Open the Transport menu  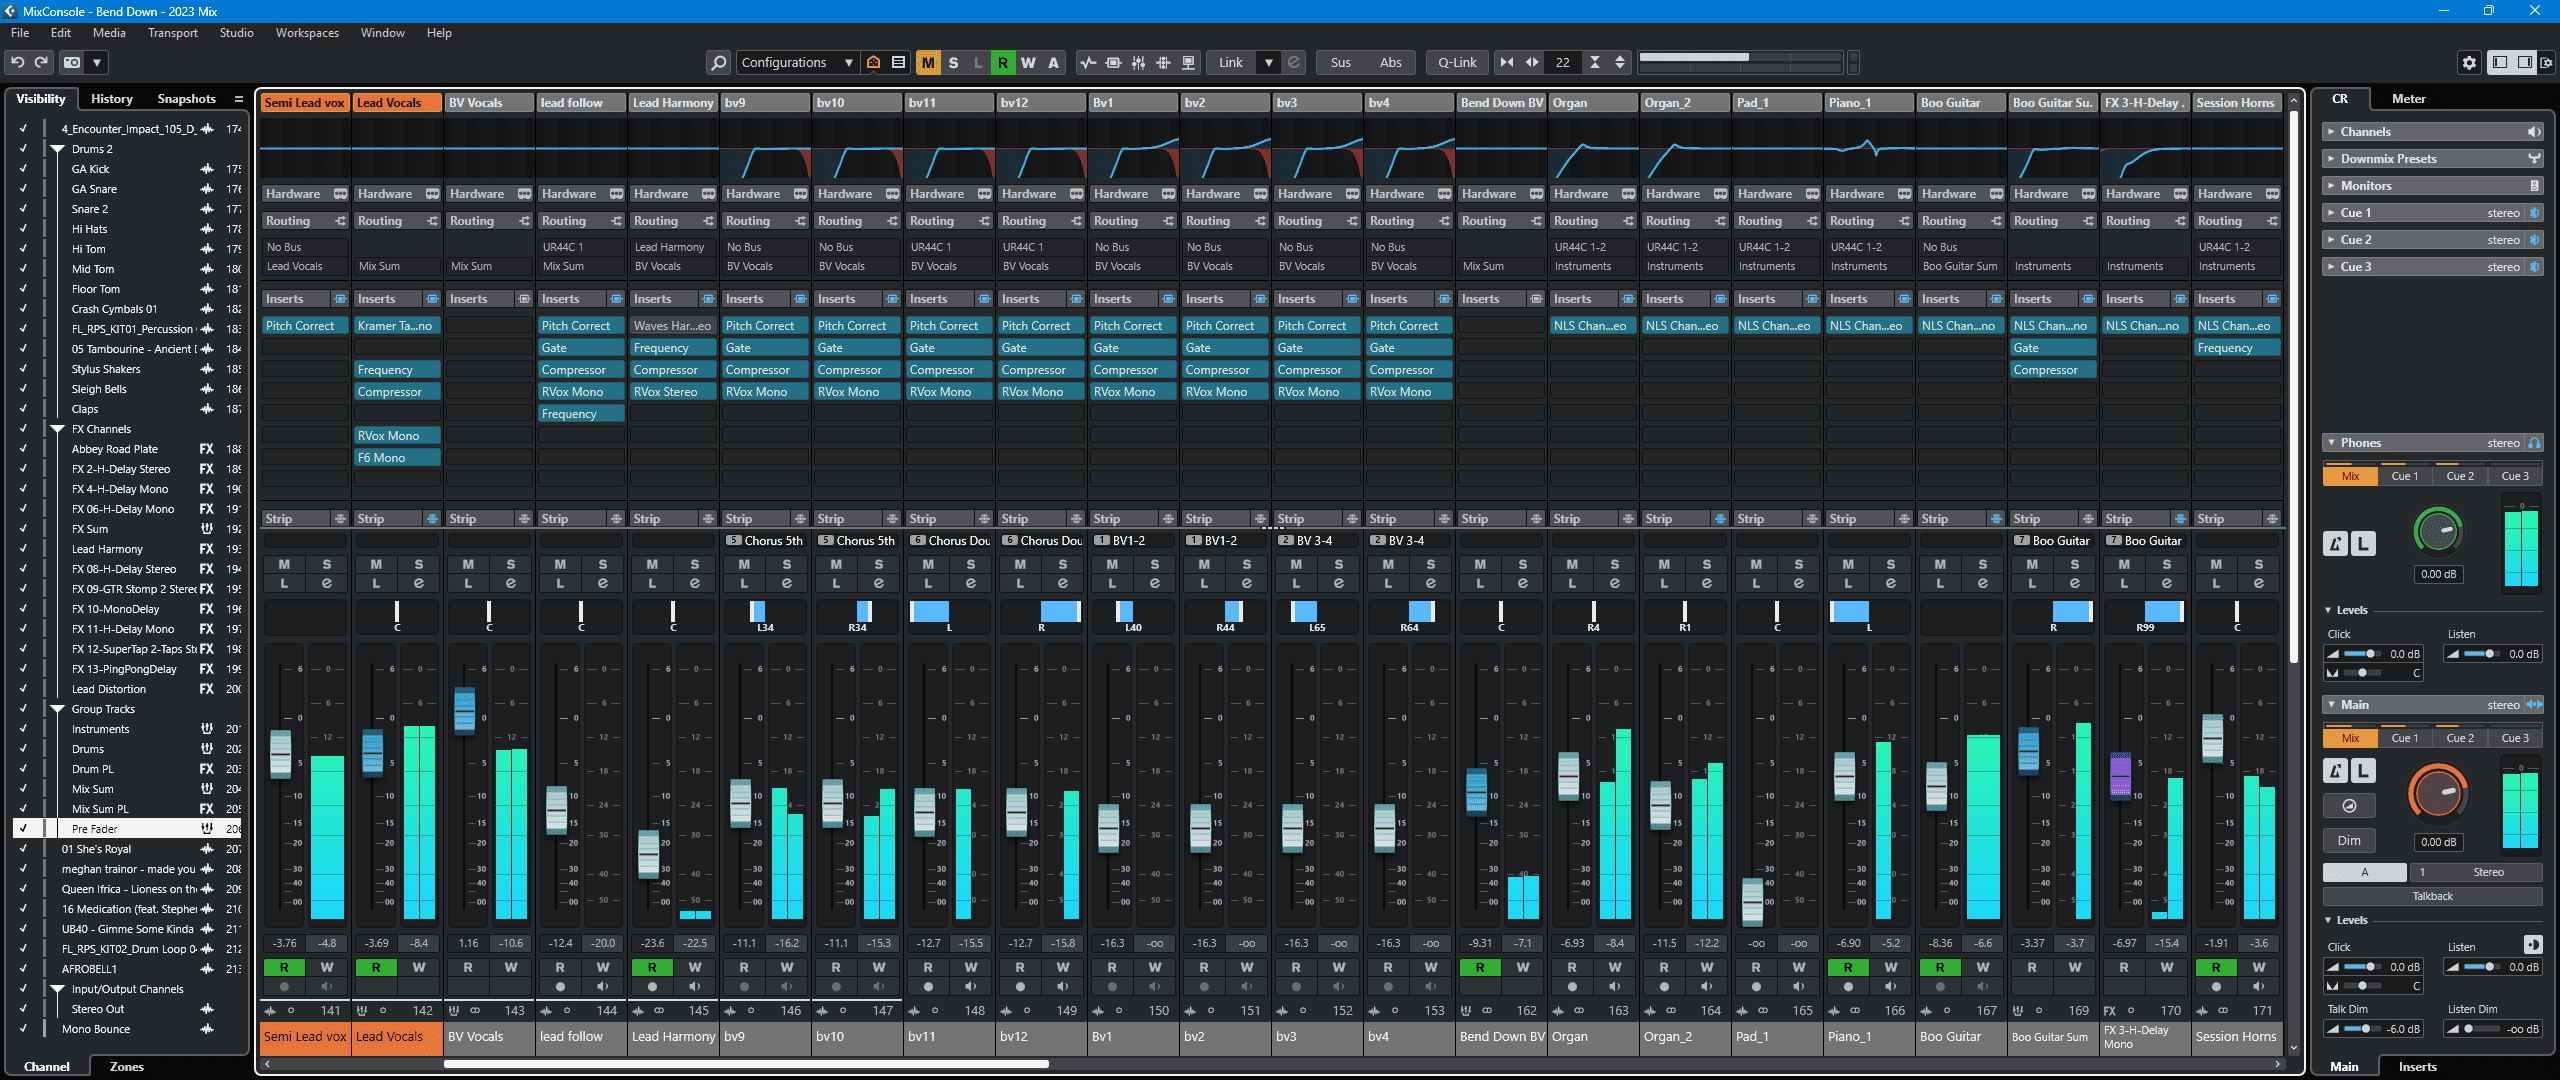[x=172, y=33]
